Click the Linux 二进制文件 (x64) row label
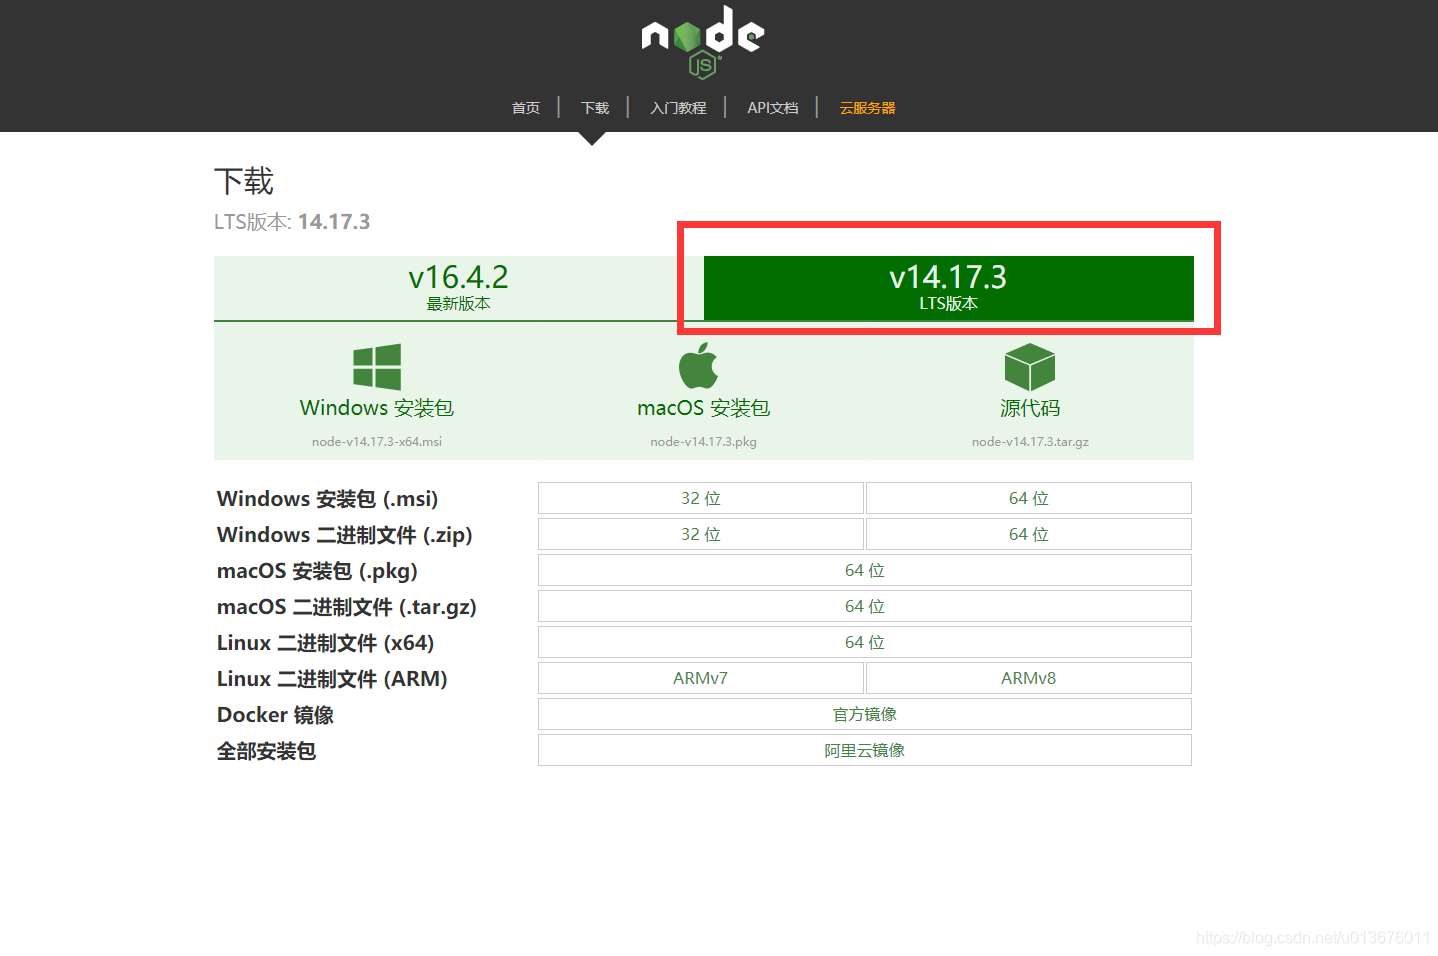 click(326, 643)
